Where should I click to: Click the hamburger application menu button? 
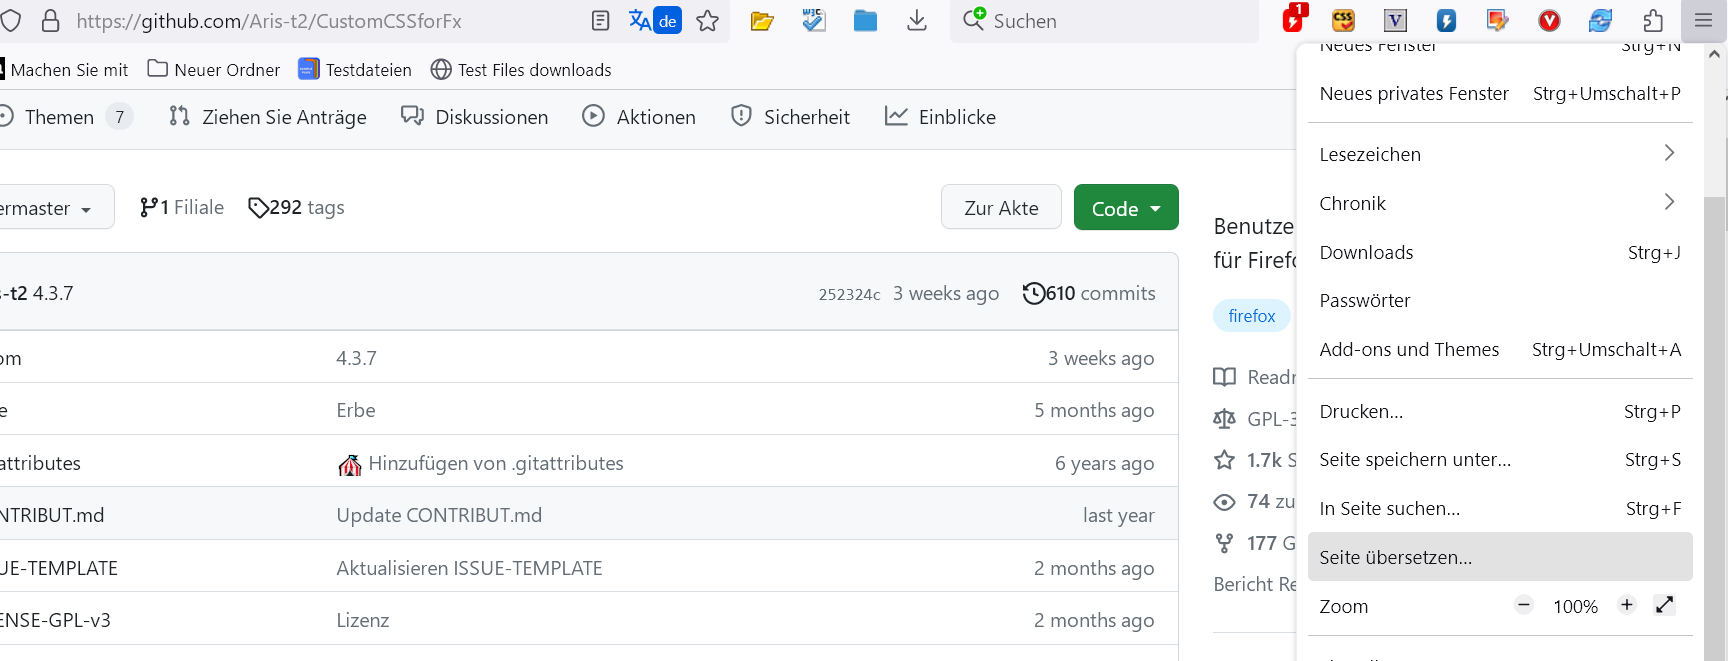[1703, 21]
